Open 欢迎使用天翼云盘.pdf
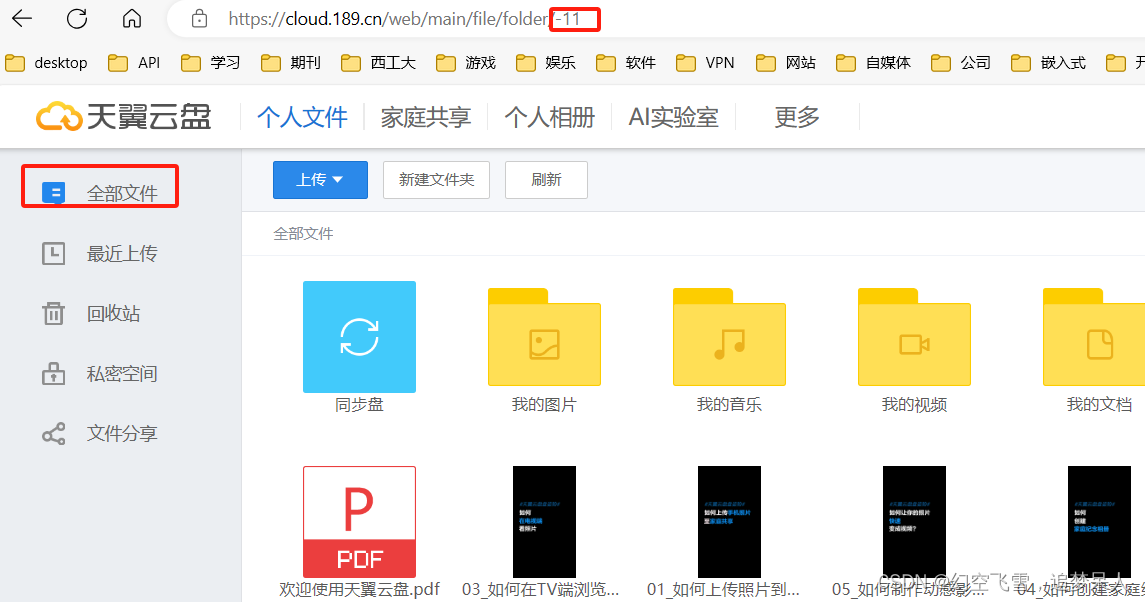Image resolution: width=1145 pixels, height=602 pixels. pyautogui.click(x=359, y=521)
